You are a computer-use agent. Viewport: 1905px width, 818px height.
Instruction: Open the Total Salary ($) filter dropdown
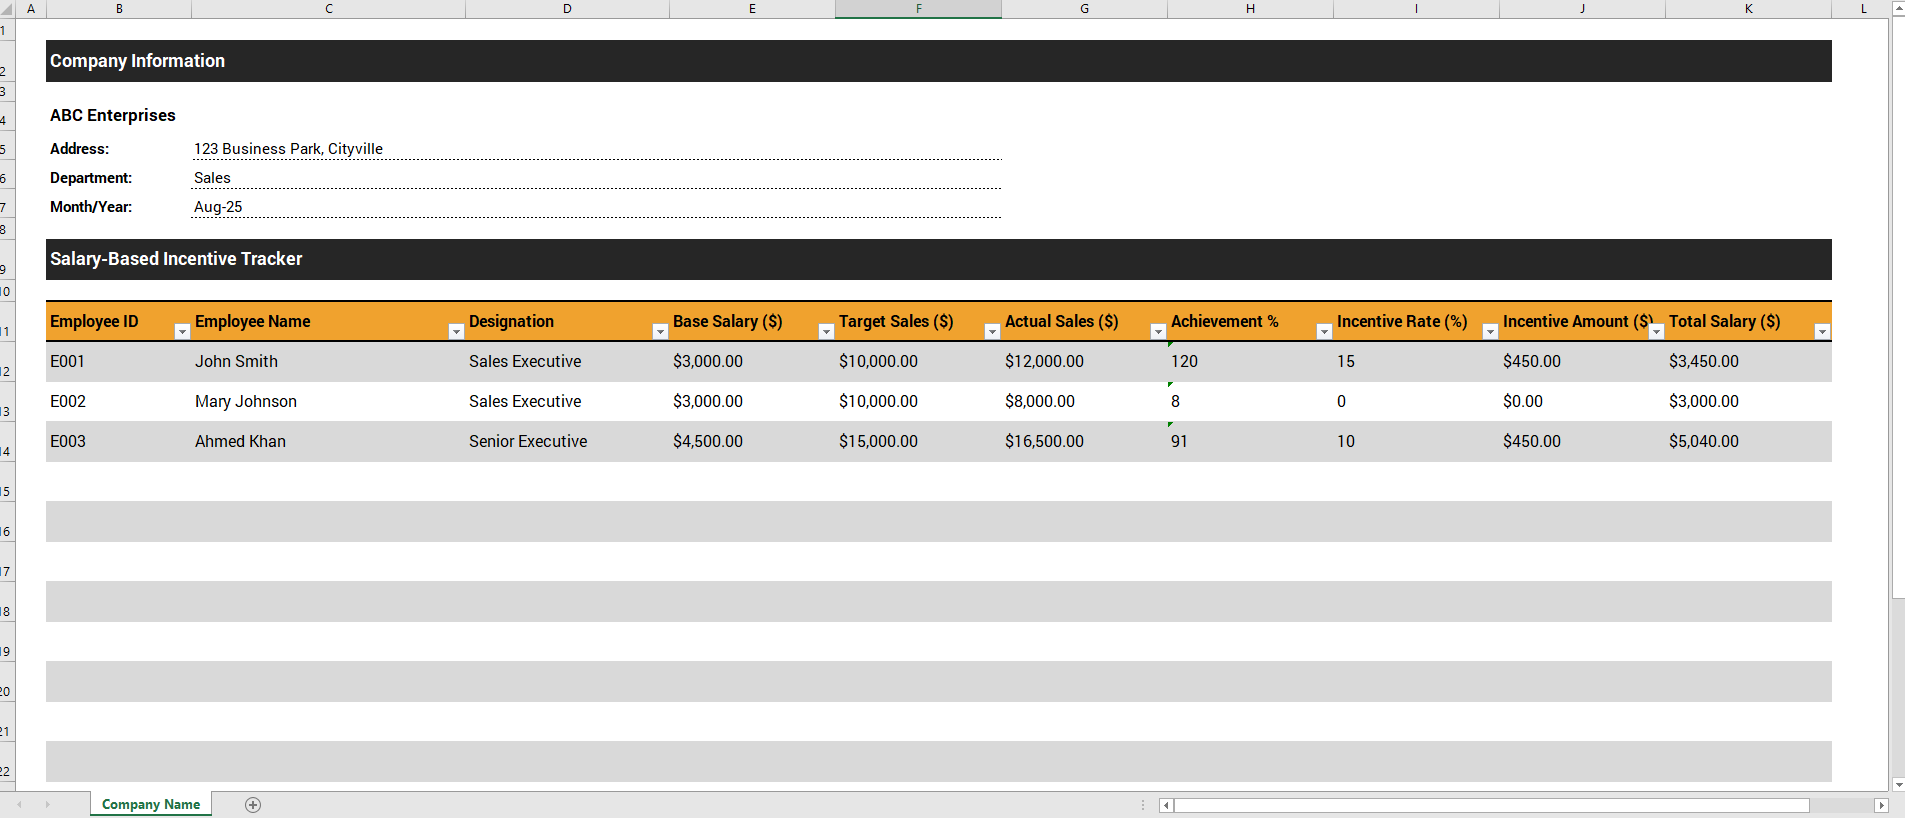point(1822,331)
